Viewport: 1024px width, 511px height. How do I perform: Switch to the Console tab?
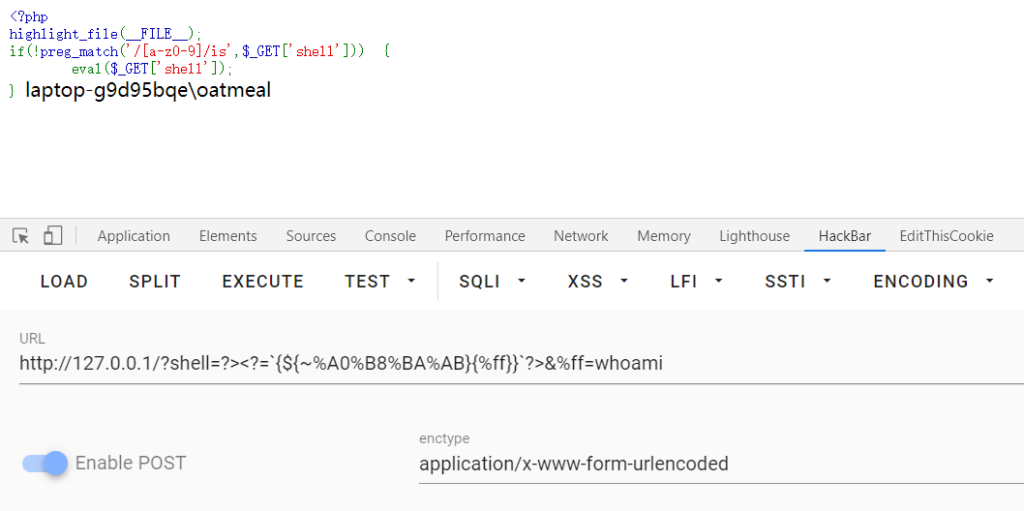(x=391, y=236)
